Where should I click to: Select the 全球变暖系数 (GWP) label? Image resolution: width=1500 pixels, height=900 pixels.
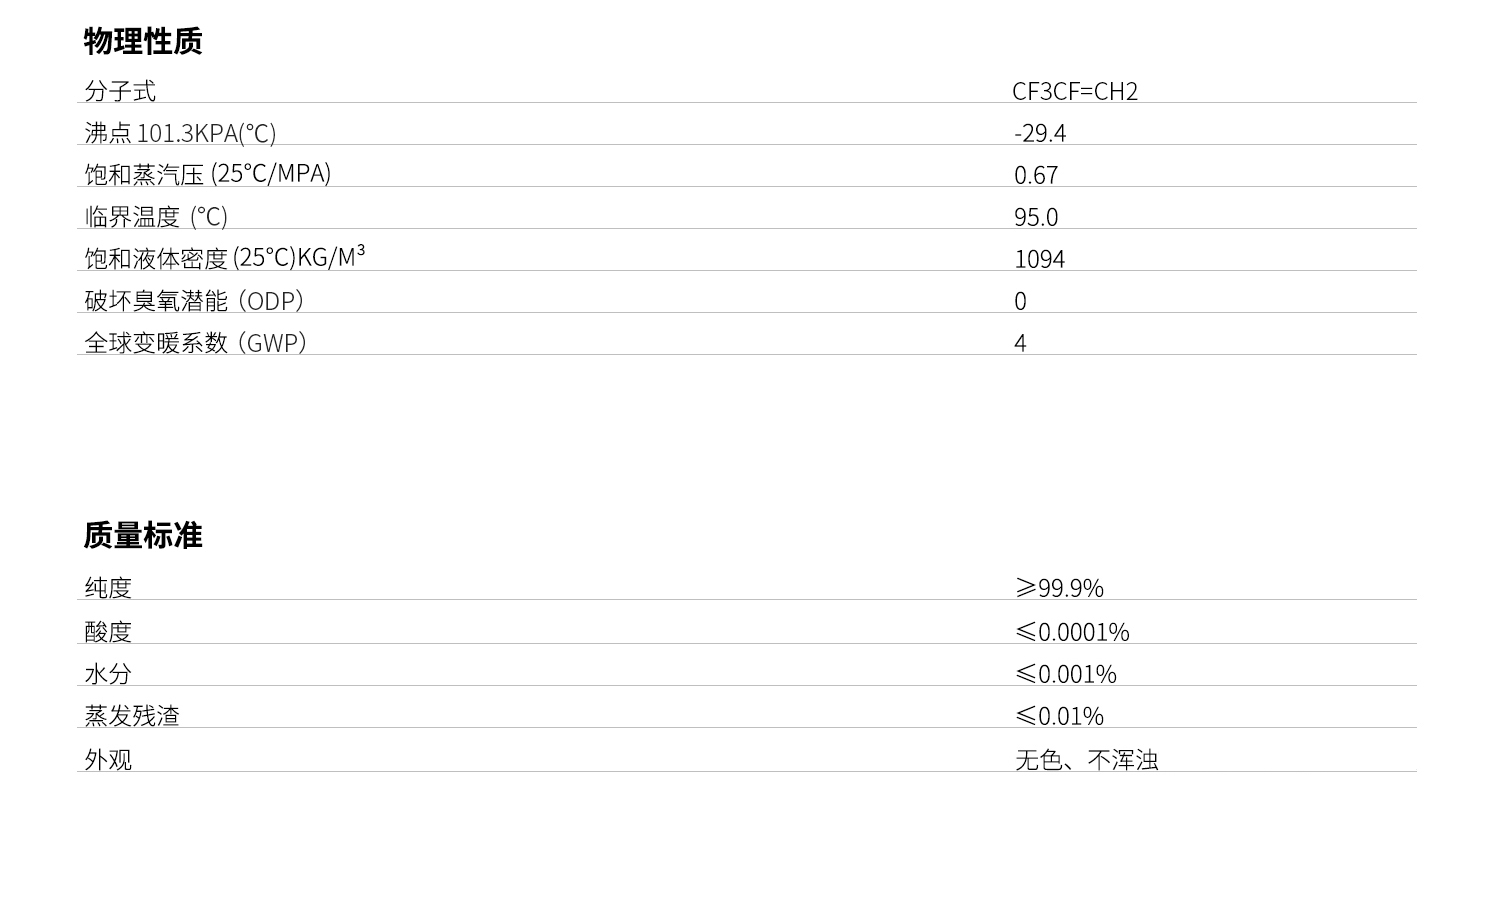195,342
